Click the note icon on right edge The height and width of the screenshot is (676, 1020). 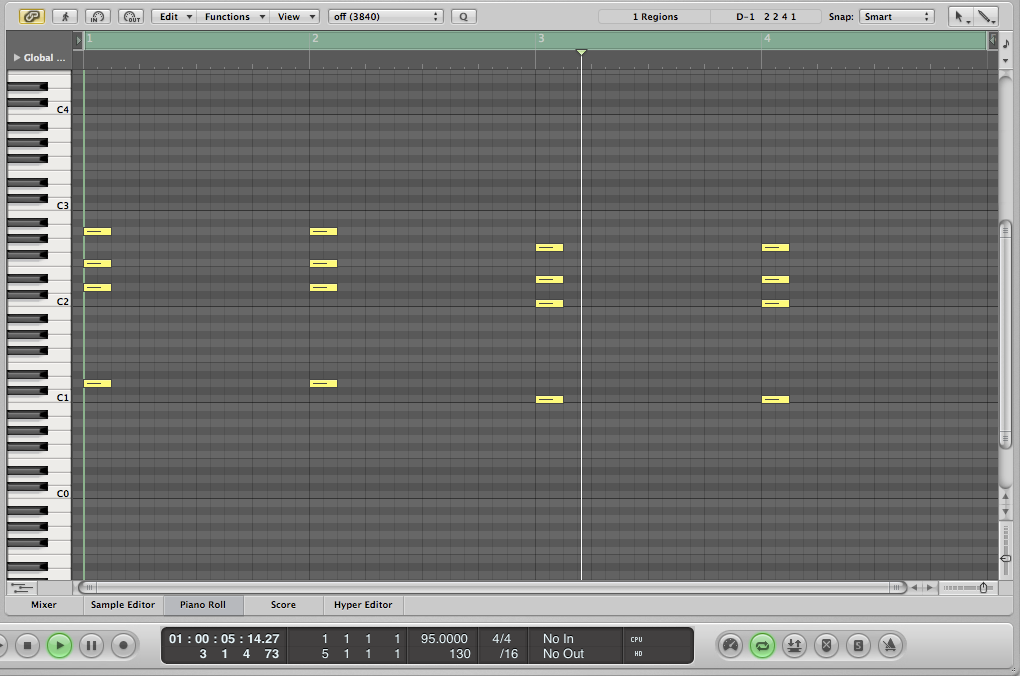tap(1006, 44)
